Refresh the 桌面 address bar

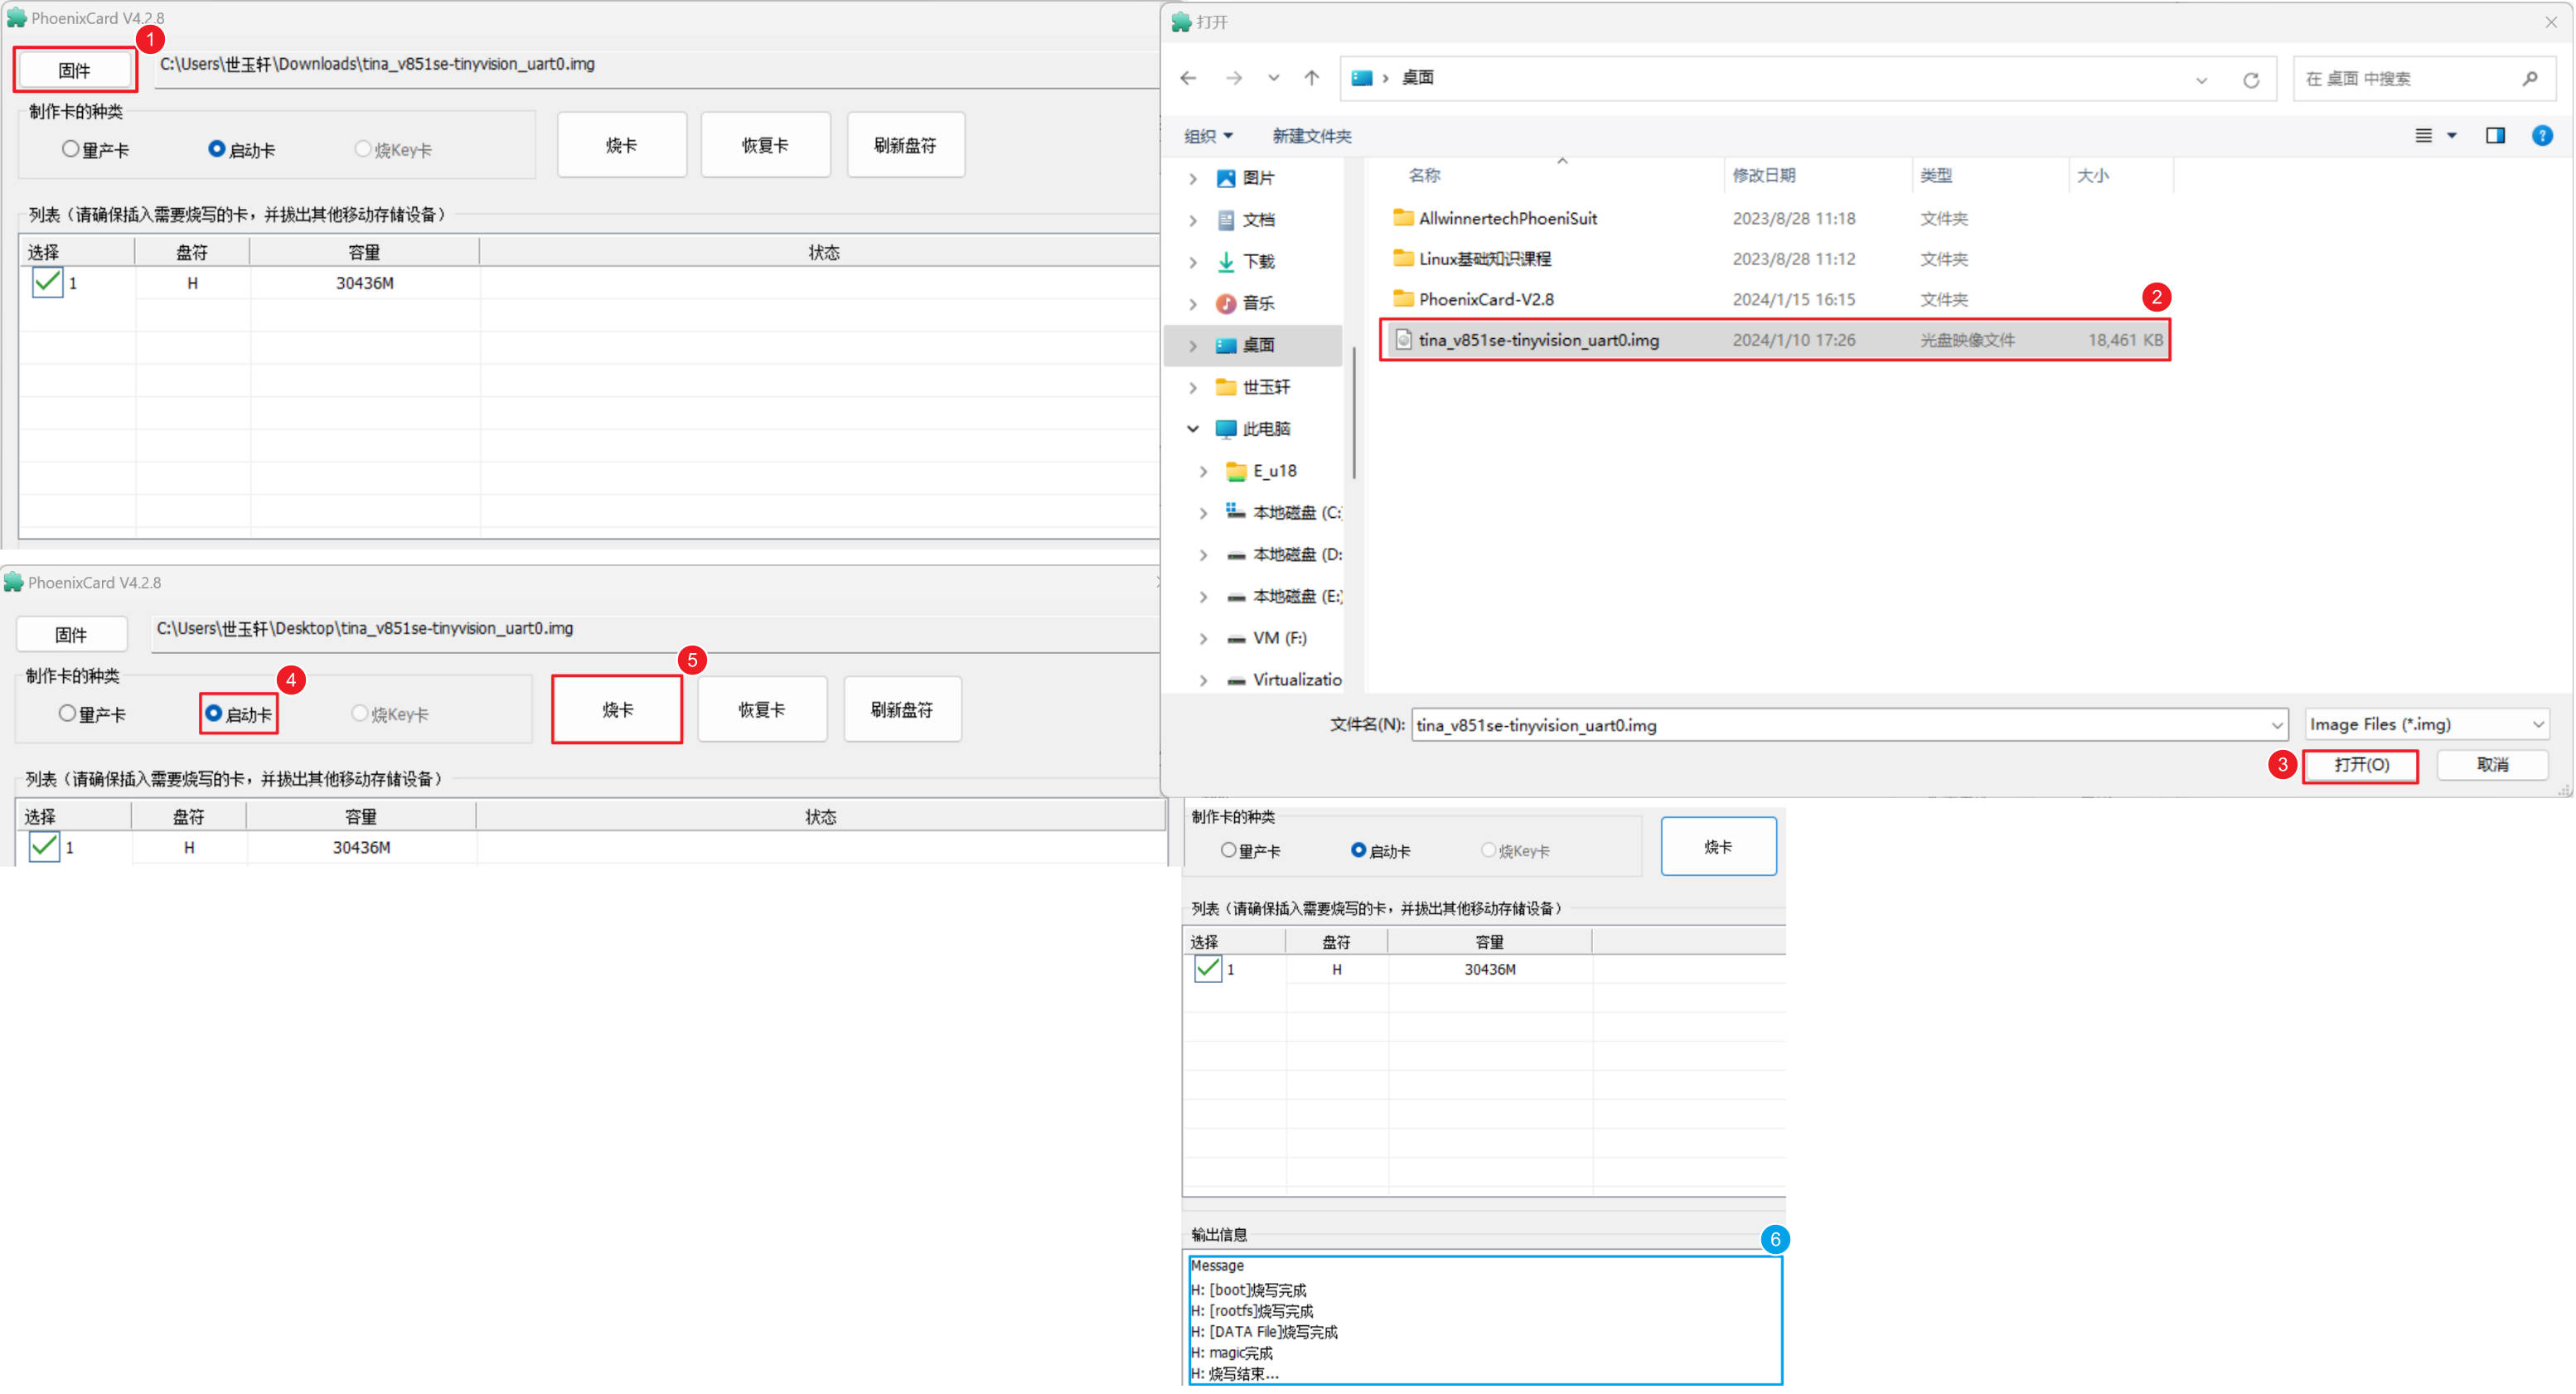coord(2252,79)
